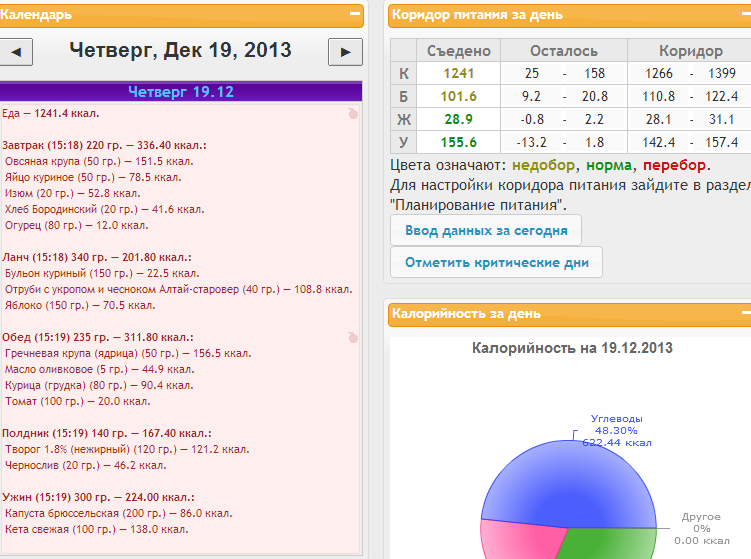Open the Завтрак (15:18) meal heading
The height and width of the screenshot is (559, 751).
[x=104, y=145]
